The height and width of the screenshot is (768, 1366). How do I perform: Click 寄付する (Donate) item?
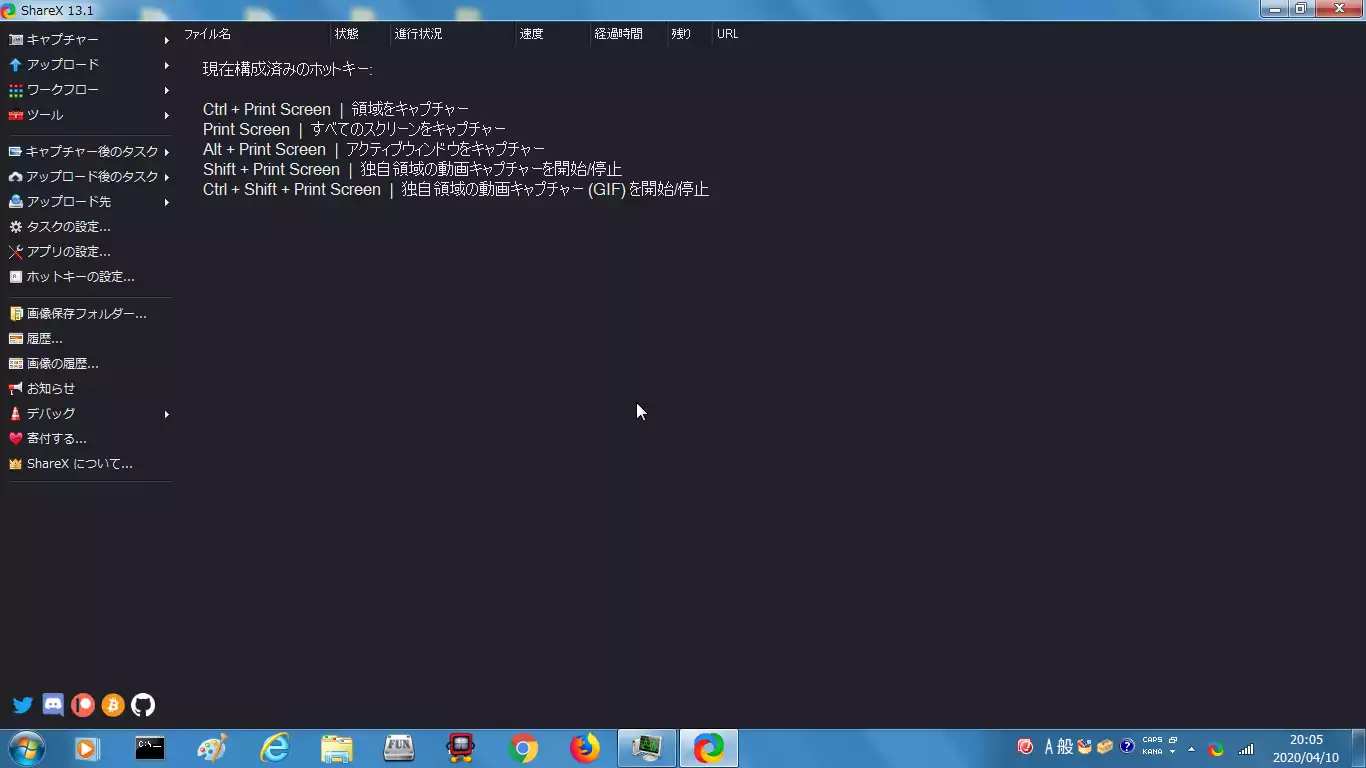click(89, 439)
